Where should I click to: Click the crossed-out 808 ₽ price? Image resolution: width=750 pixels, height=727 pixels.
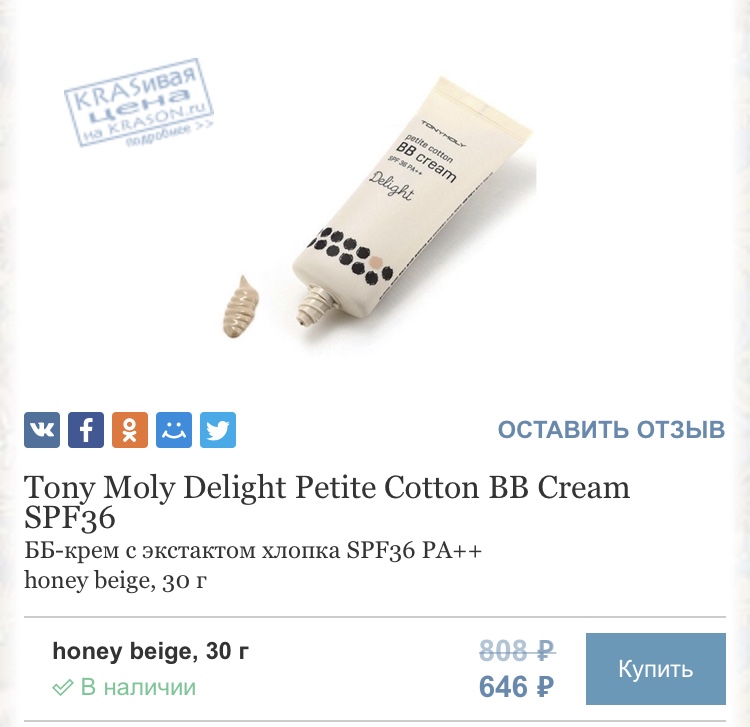pyautogui.click(x=517, y=650)
